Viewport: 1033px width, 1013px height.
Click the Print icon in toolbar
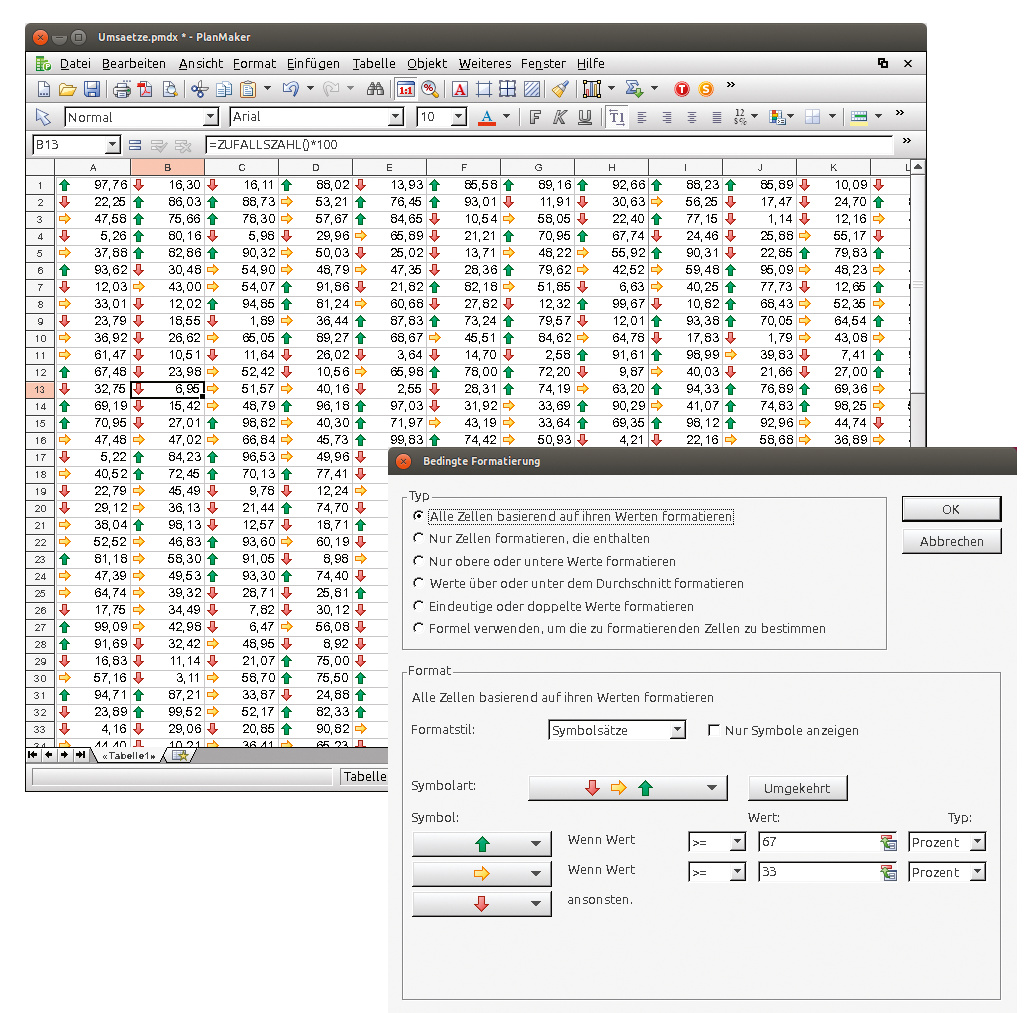point(122,89)
